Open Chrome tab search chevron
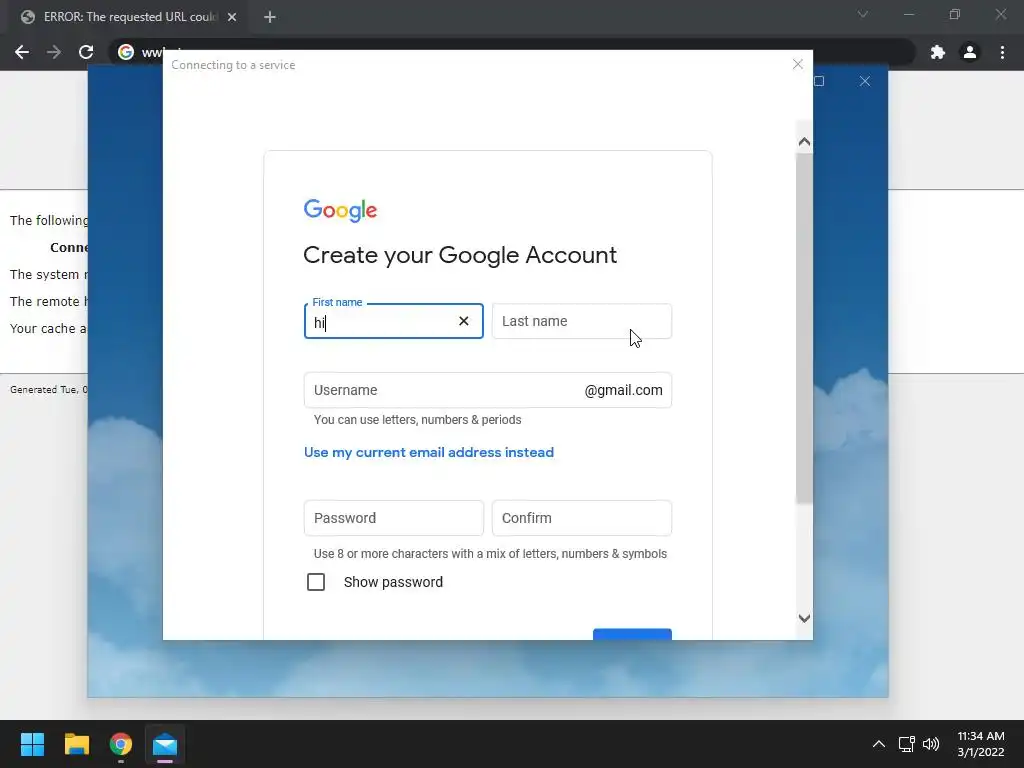 coord(863,14)
